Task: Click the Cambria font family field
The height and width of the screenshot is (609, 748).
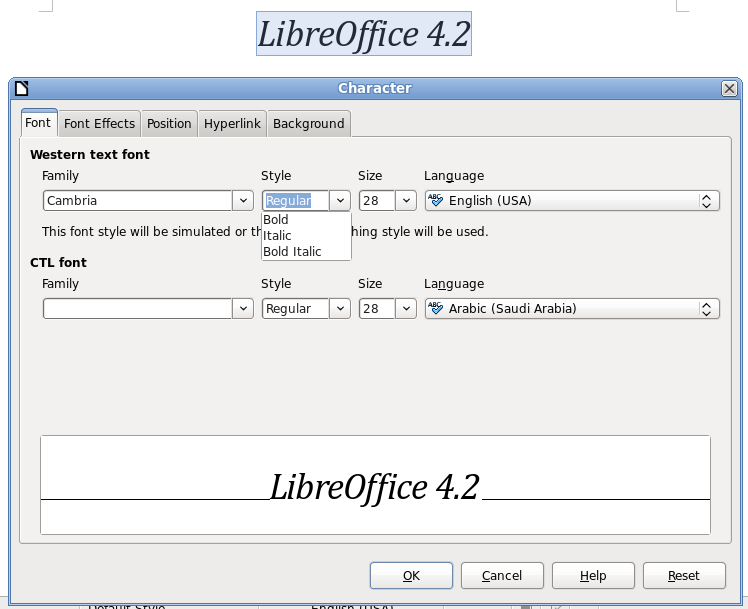Action: (137, 201)
